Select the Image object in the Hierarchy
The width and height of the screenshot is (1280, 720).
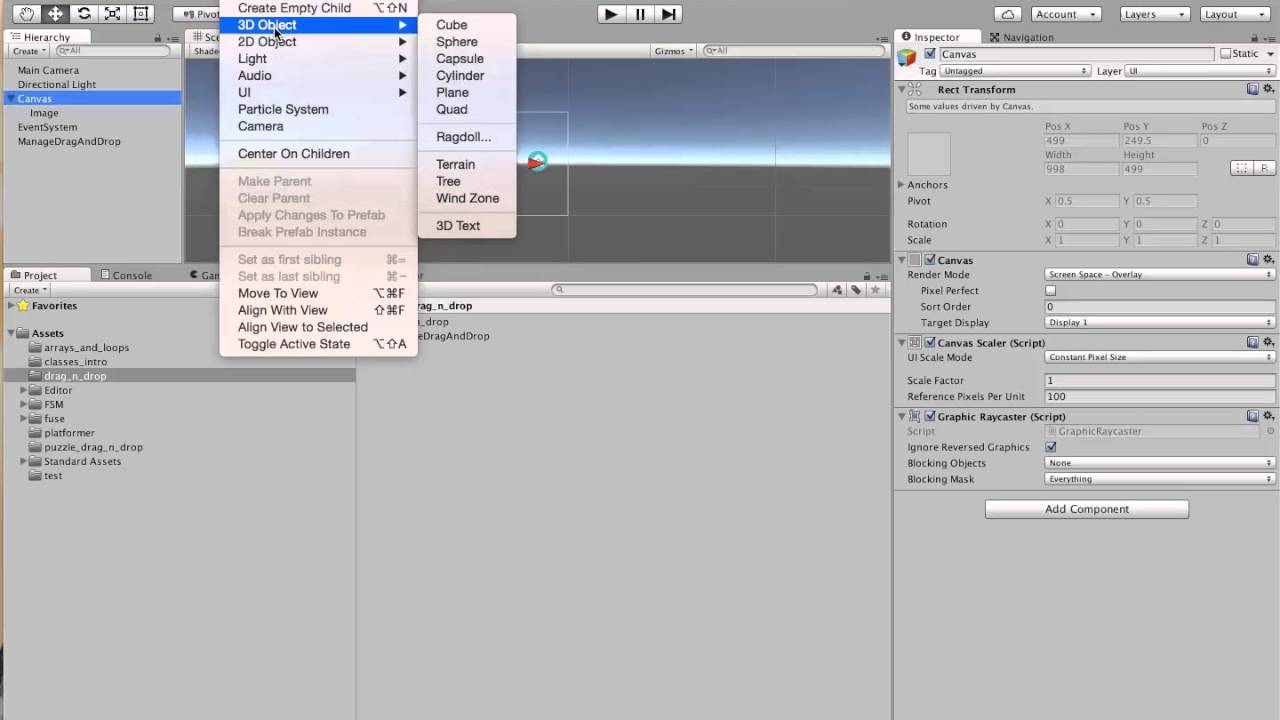44,113
